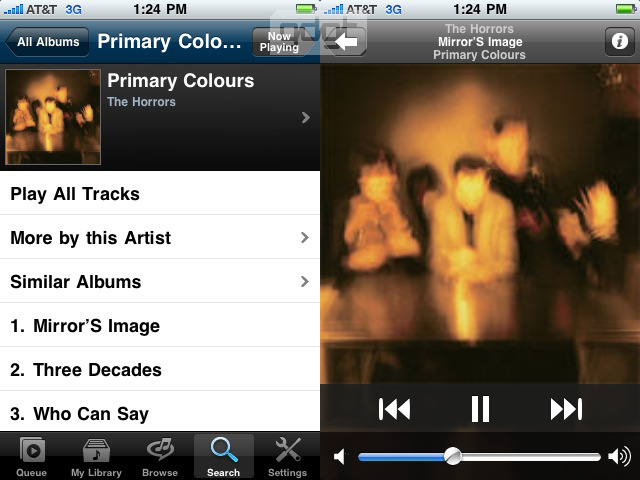Go back using the left arrow button
The height and width of the screenshot is (480, 640).
pyautogui.click(x=346, y=42)
